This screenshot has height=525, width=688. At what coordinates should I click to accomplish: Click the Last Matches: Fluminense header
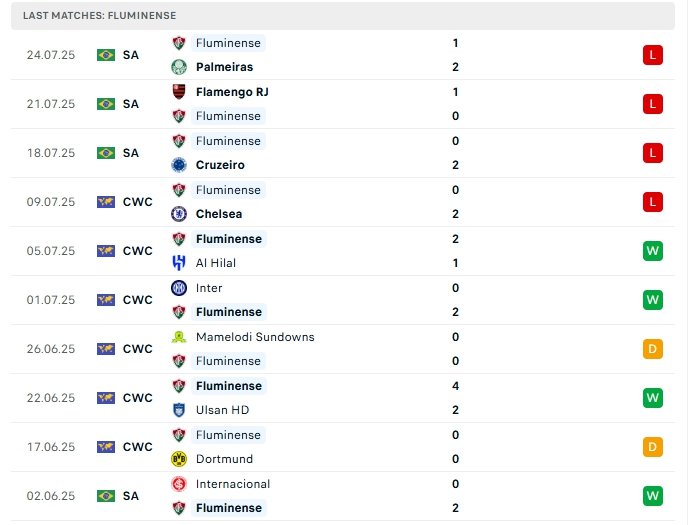pyautogui.click(x=99, y=16)
